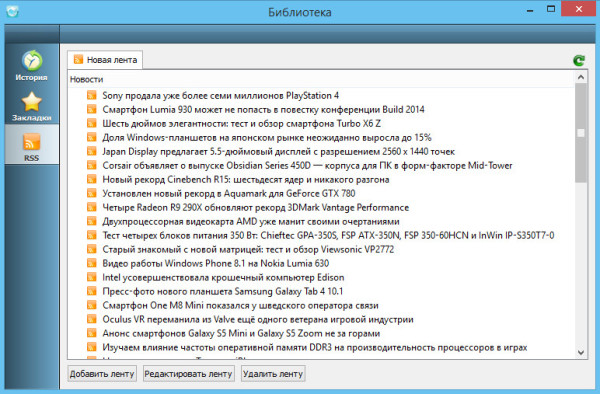
Task: Click RSS icon beside Aquamark GeForce news
Action: click(91, 193)
